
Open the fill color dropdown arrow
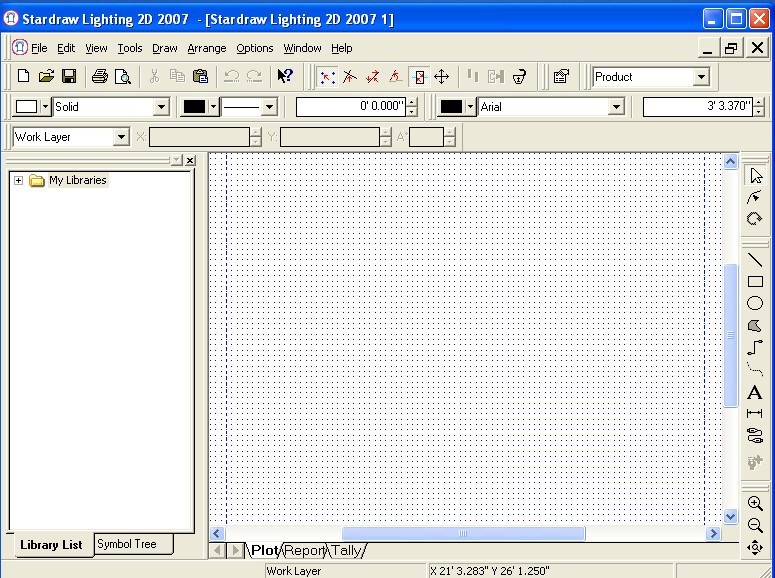click(45, 107)
